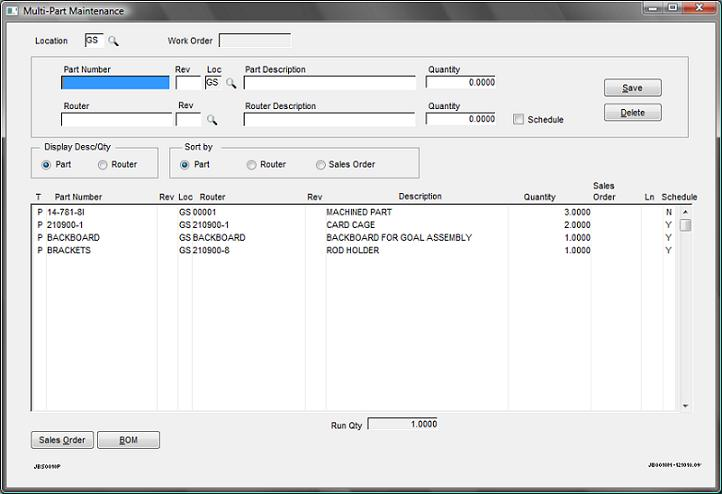
Task: Click the Run Qty field
Action: 402,424
